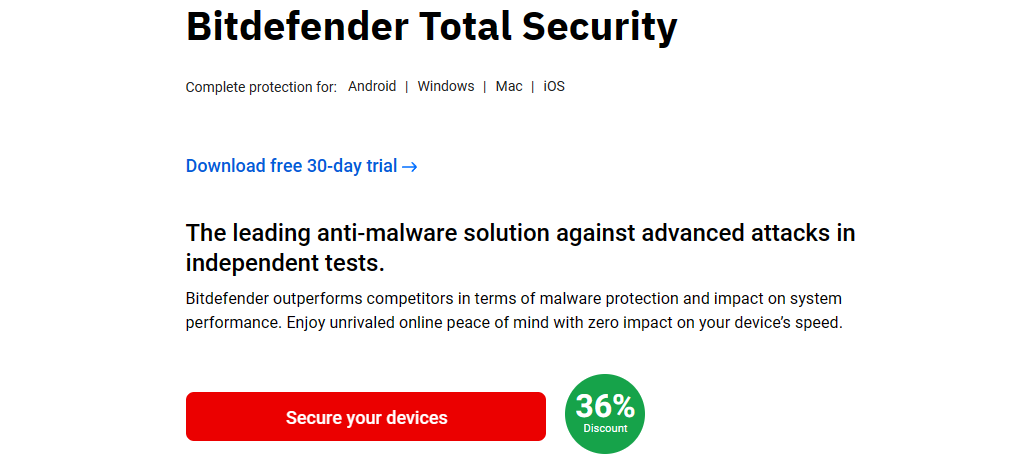This screenshot has height=456, width=1024.
Task: Click the word "Discount" inside the green badge
Action: pos(605,429)
